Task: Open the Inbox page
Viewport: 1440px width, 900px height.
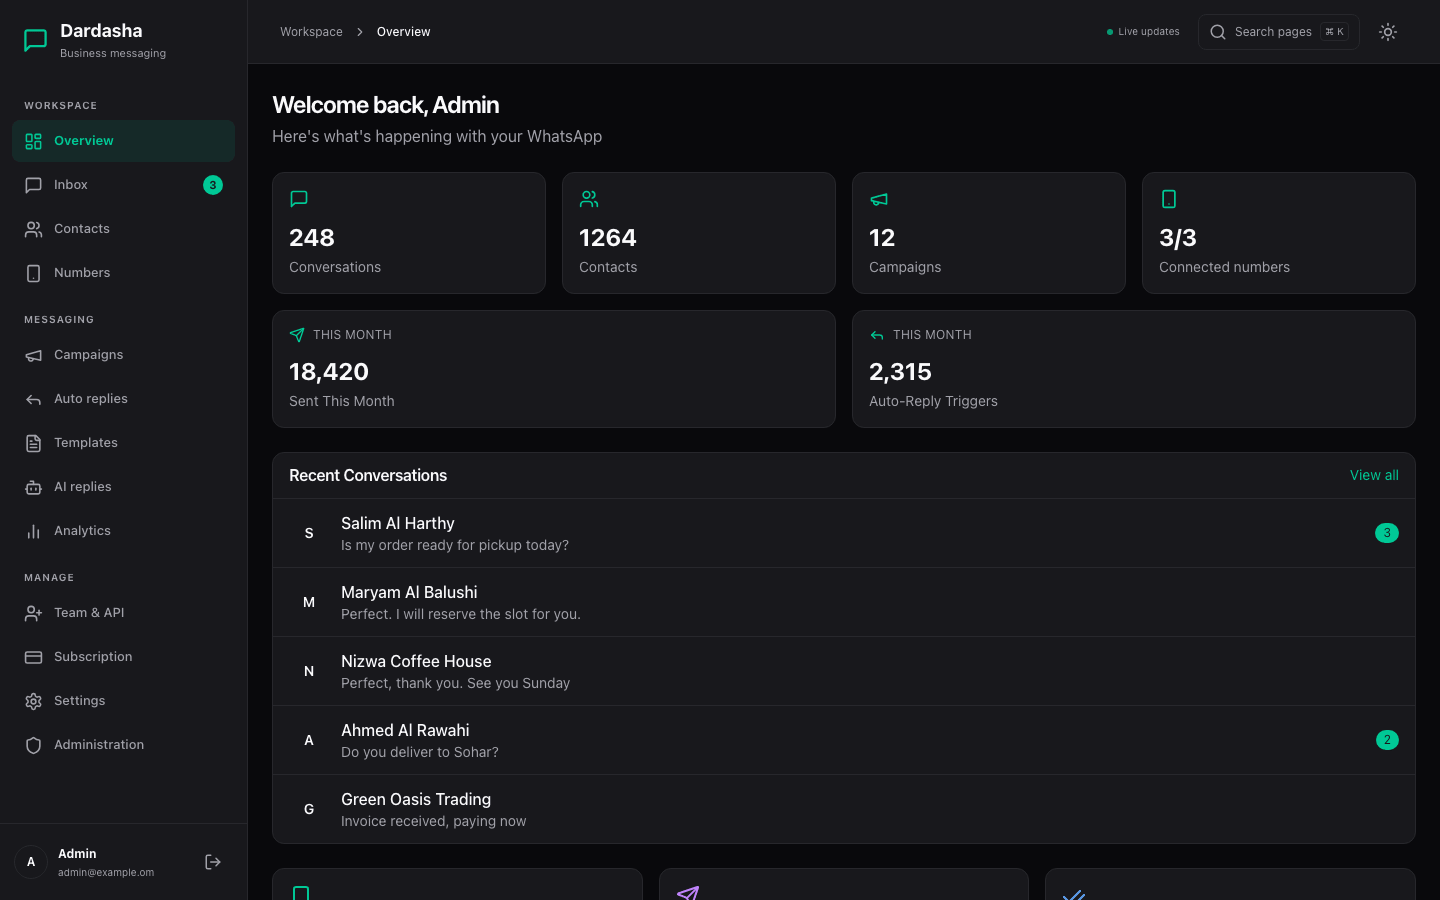Action: 123,185
